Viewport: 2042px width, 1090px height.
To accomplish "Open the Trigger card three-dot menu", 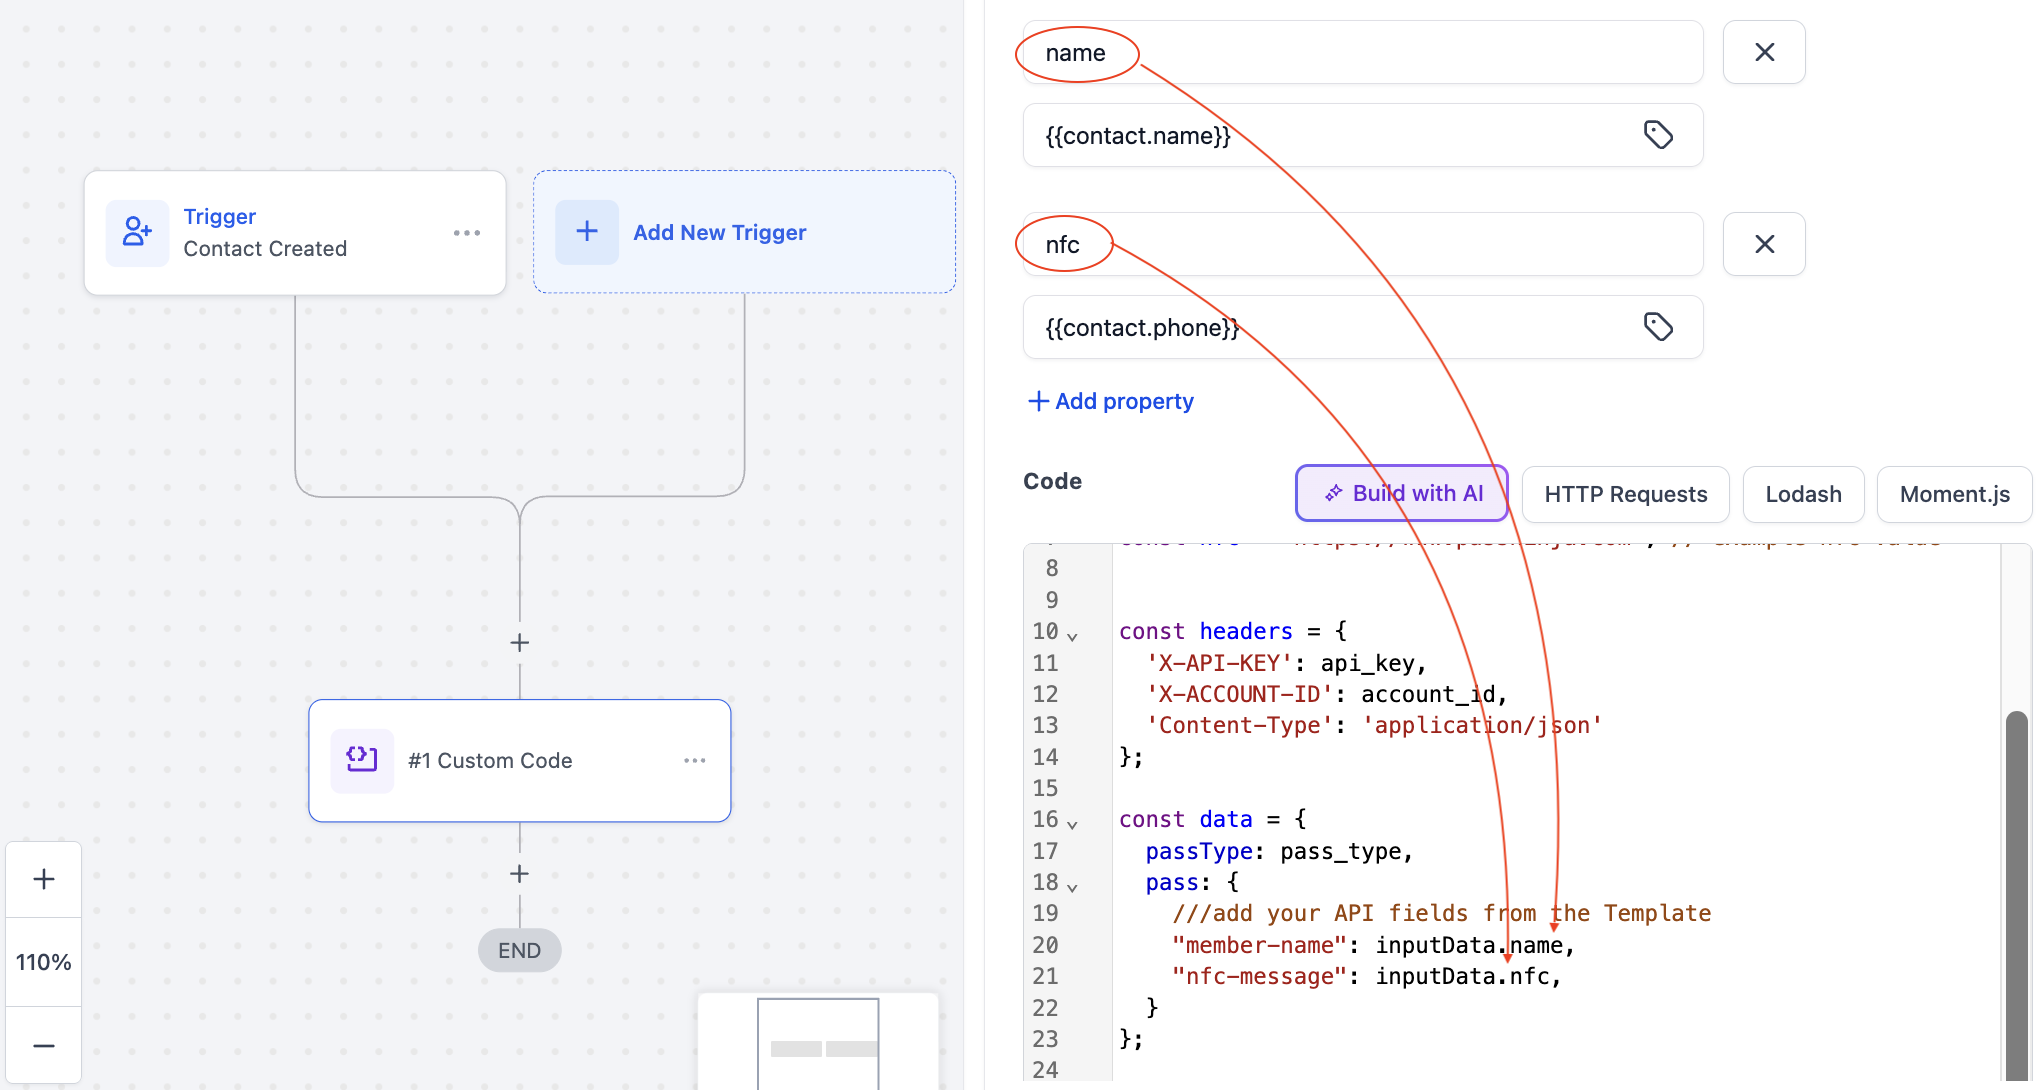I will click(466, 233).
